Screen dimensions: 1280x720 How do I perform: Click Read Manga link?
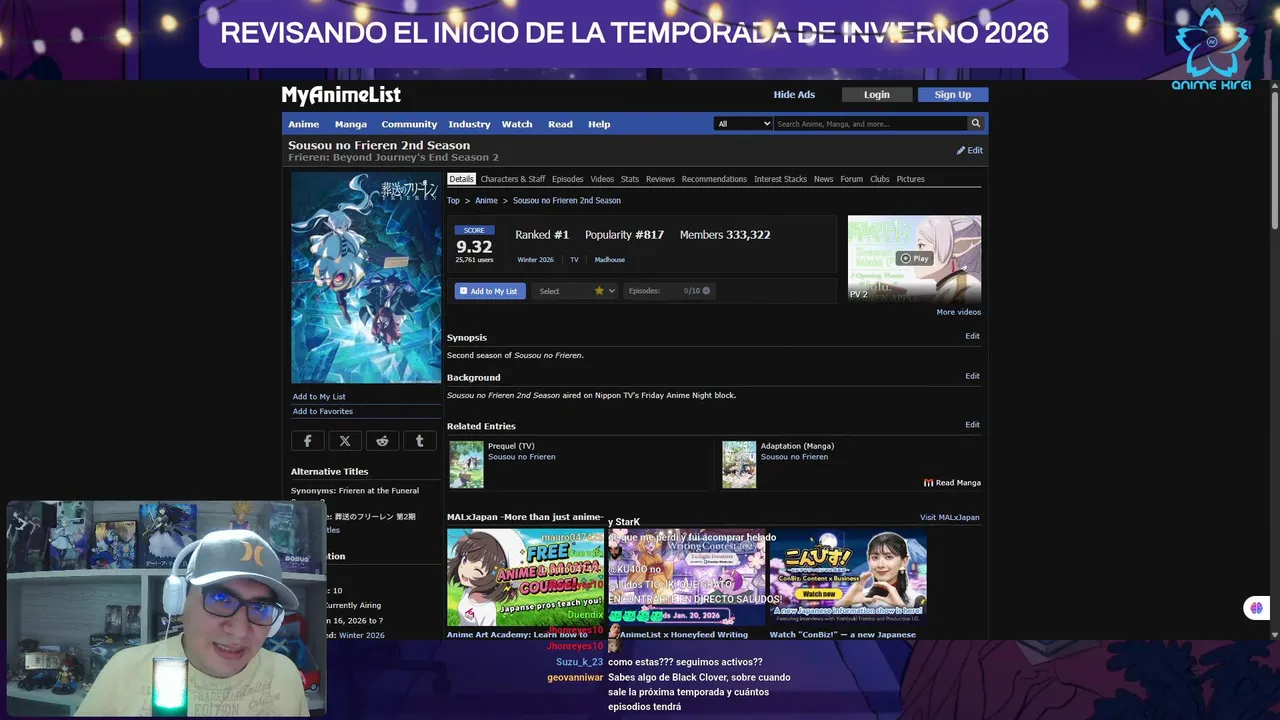(952, 483)
